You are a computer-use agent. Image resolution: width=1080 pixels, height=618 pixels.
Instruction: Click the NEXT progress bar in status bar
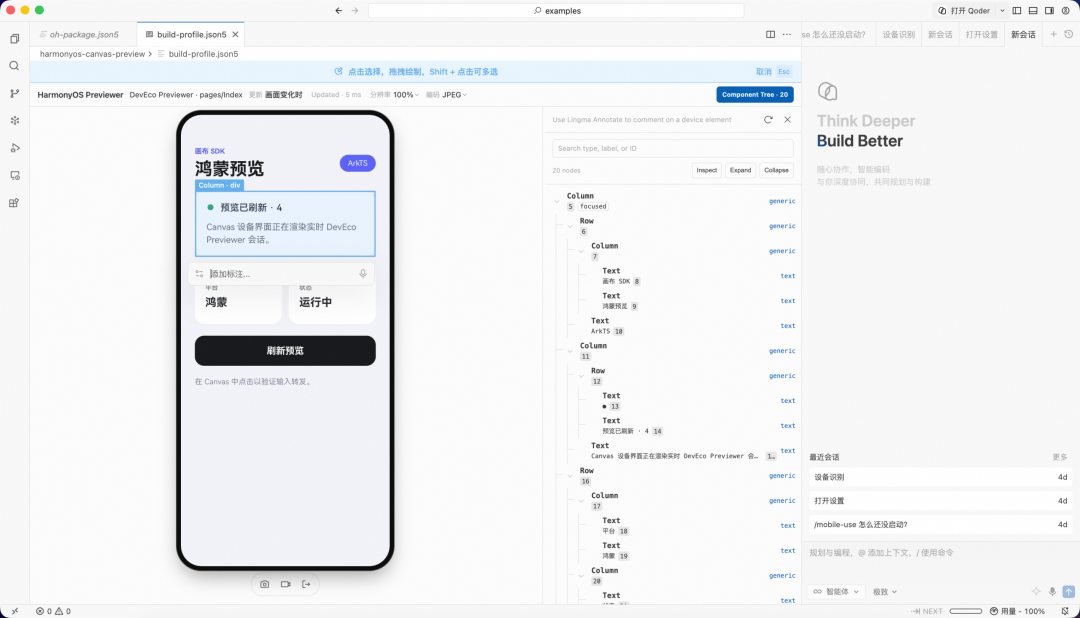point(966,611)
